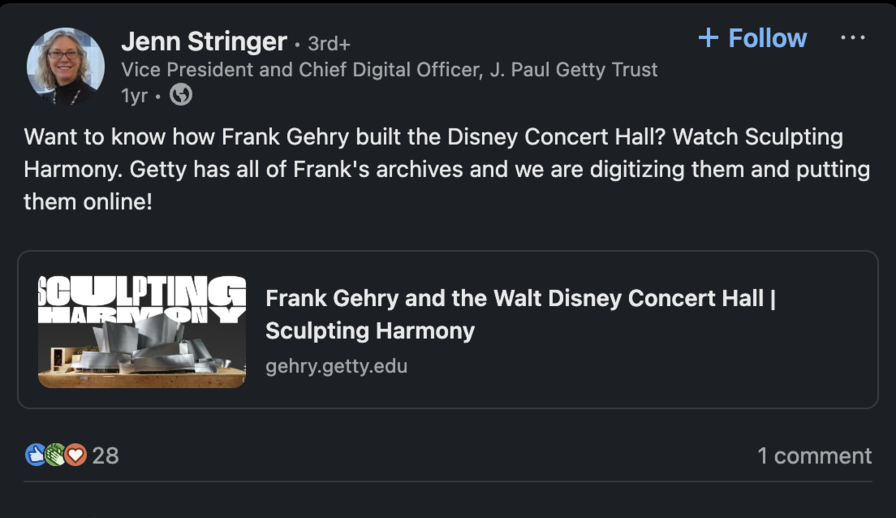896x518 pixels.
Task: Open the Sculpting Harmony preview thumbnail
Action: pos(142,331)
